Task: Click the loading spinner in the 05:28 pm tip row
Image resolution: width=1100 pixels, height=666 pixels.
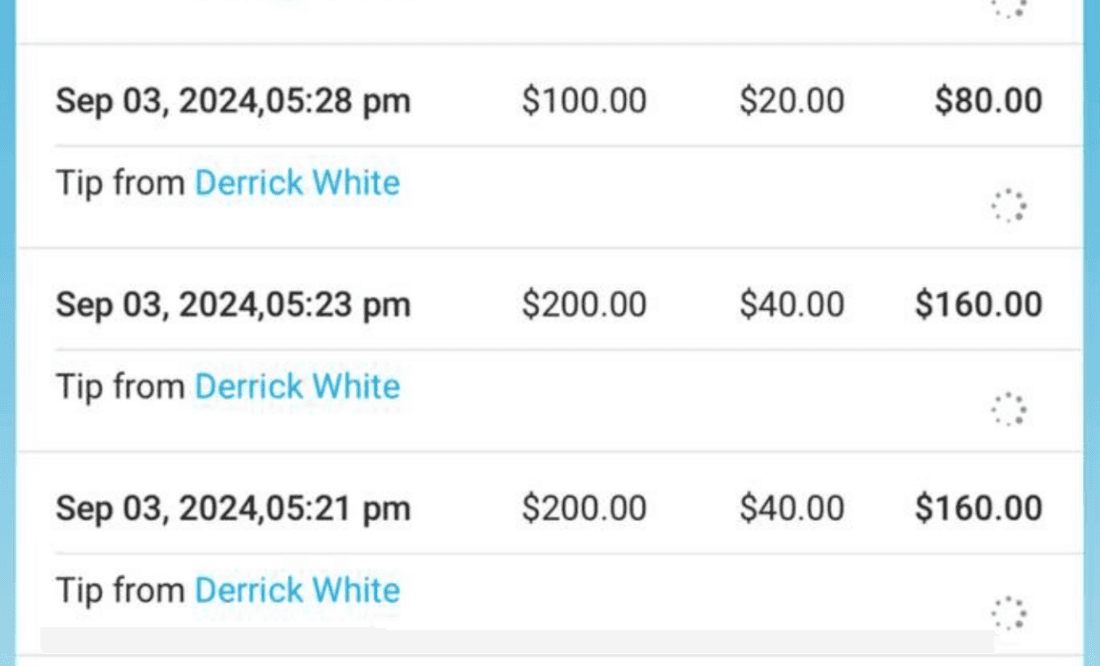Action: 1009,206
